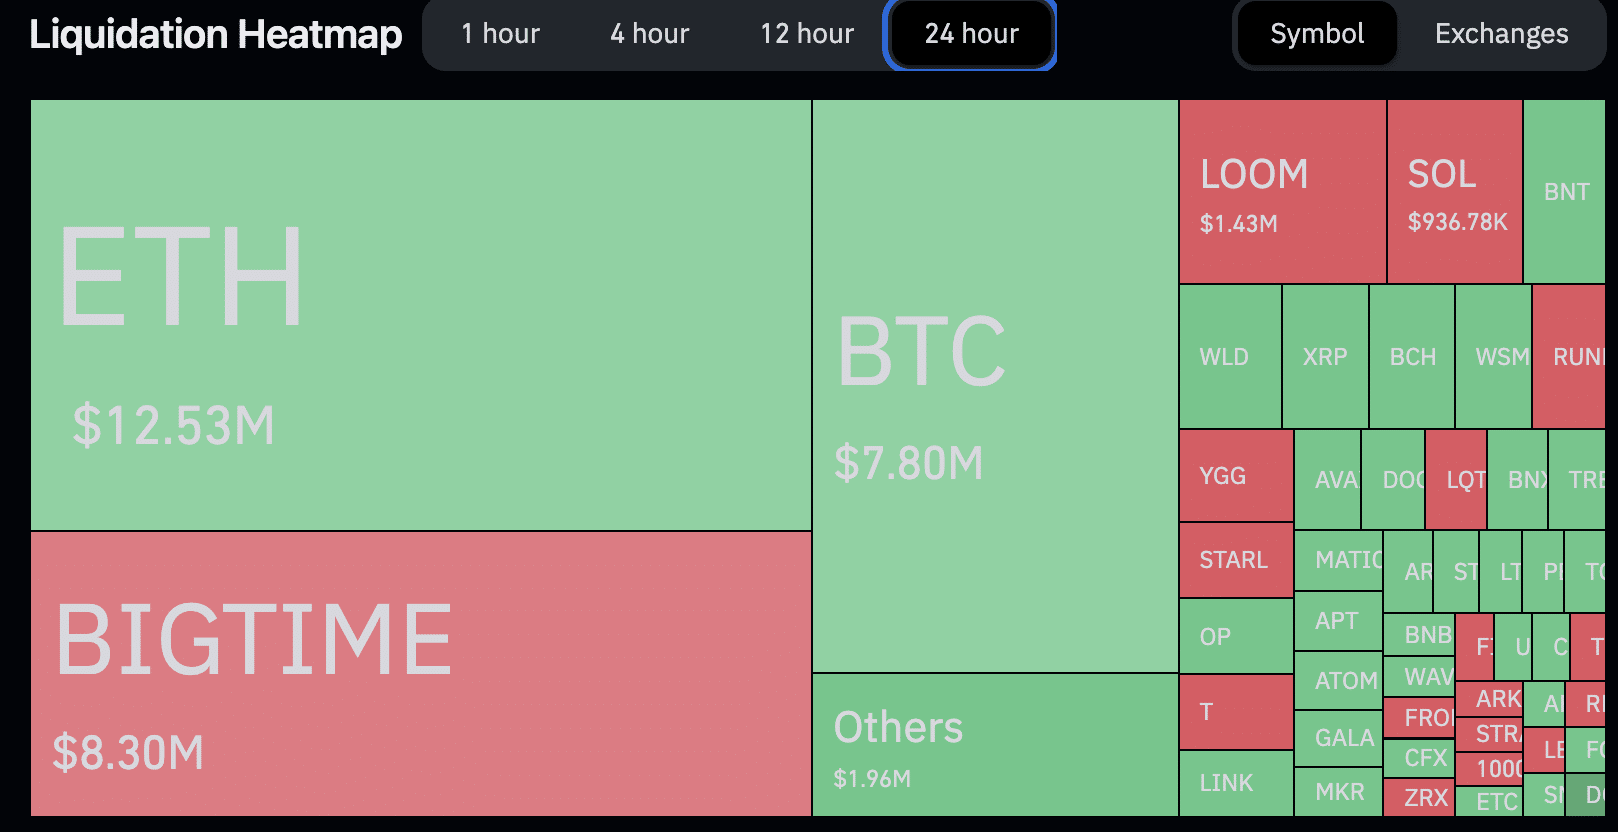Click the XRP heatmap tile
This screenshot has height=832, width=1618.
tap(1325, 357)
